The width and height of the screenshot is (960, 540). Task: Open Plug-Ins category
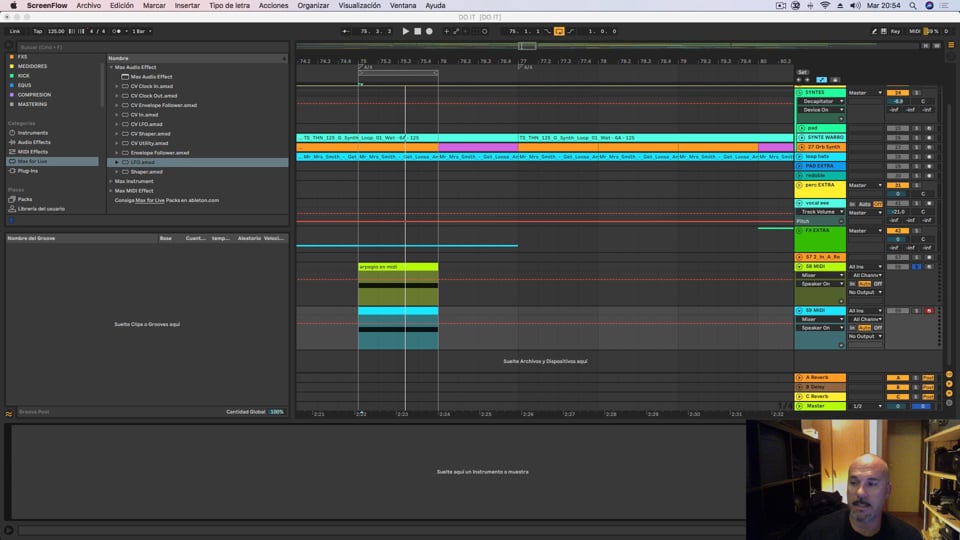click(28, 171)
